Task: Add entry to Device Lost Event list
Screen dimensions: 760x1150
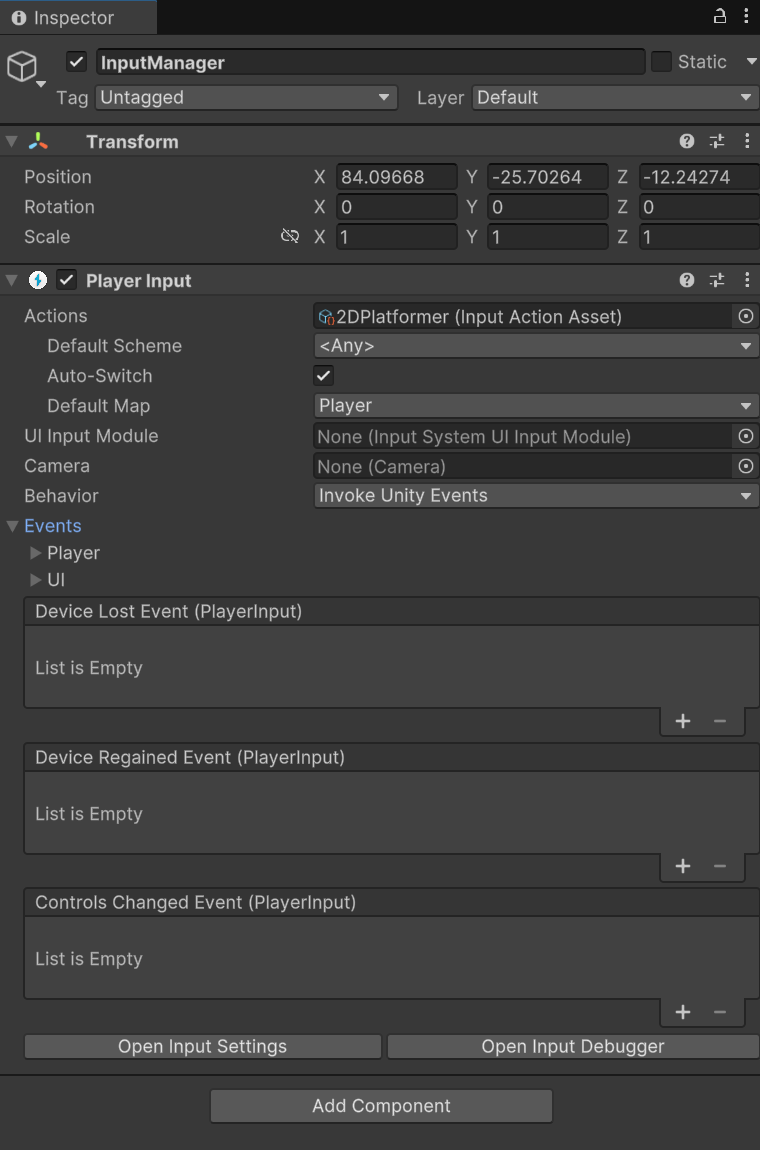Action: point(683,721)
